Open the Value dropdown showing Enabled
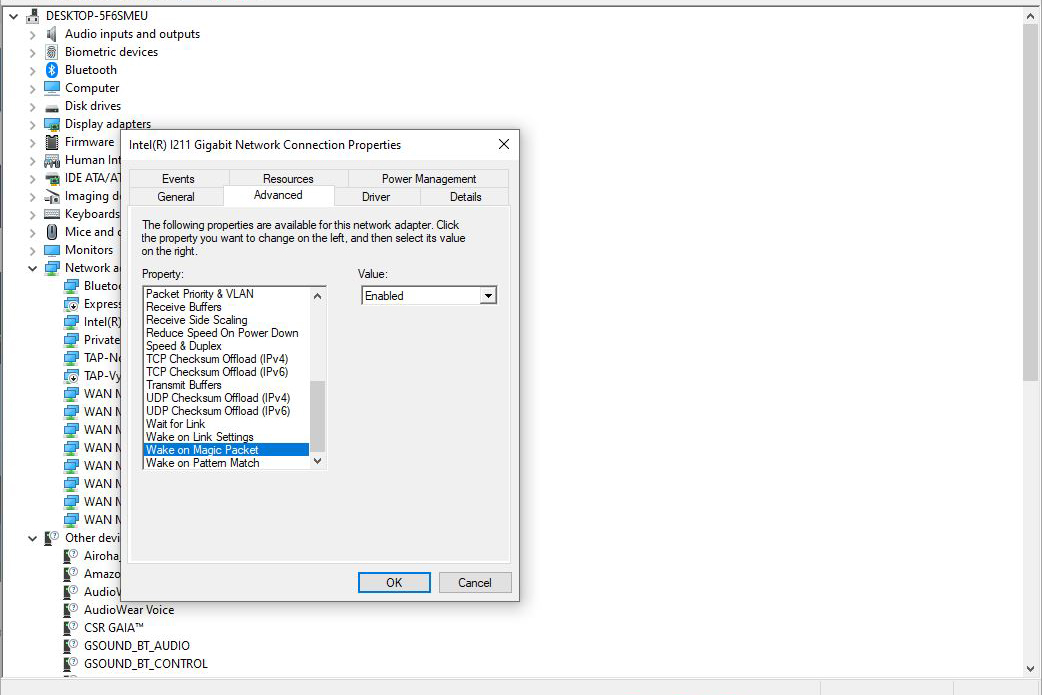This screenshot has width=1042, height=695. coord(487,295)
